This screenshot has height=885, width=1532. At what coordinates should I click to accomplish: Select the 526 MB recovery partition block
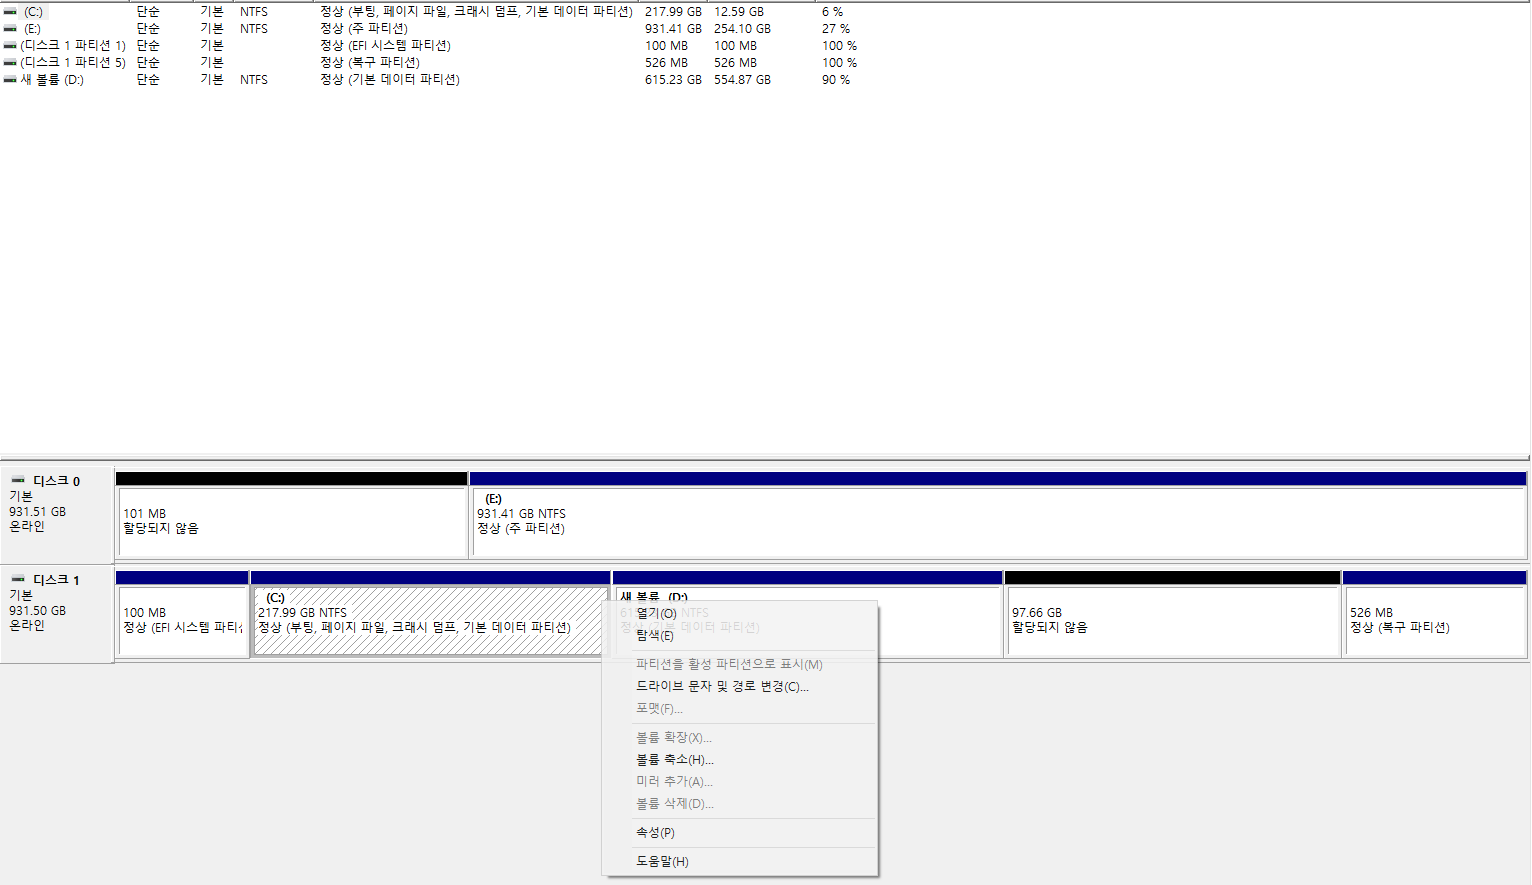click(x=1435, y=620)
